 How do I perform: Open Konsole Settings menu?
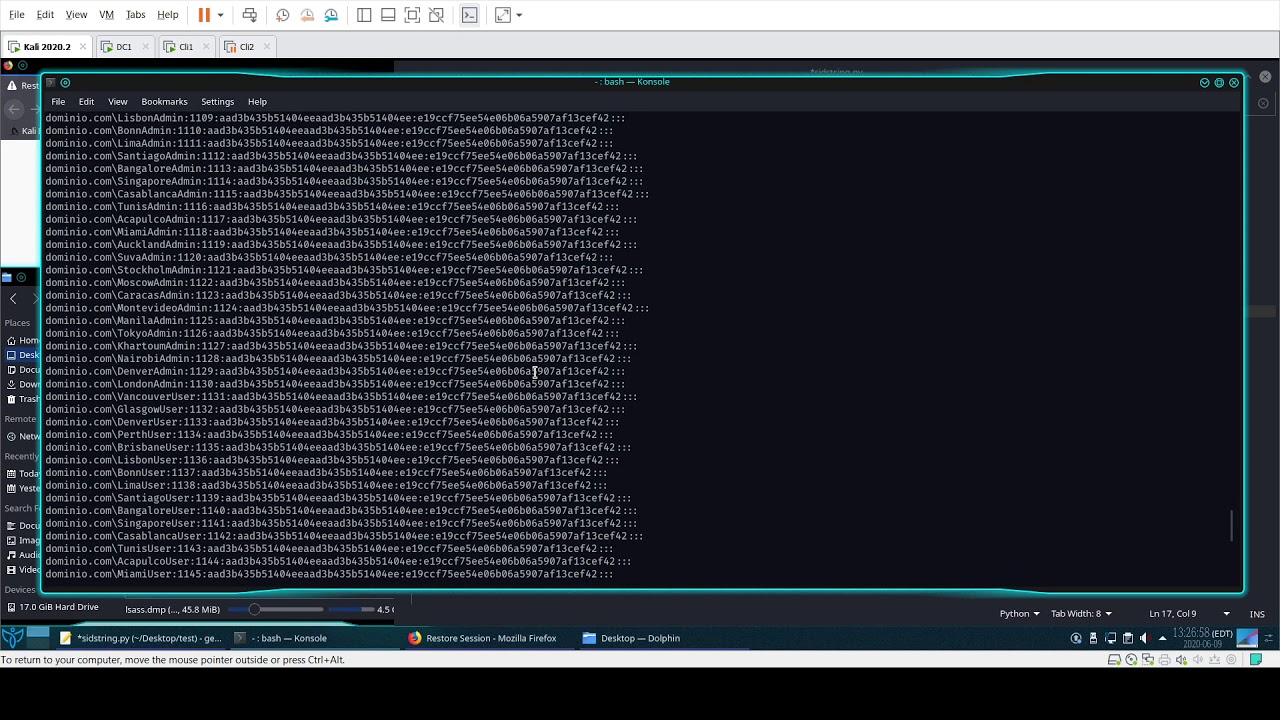[217, 101]
